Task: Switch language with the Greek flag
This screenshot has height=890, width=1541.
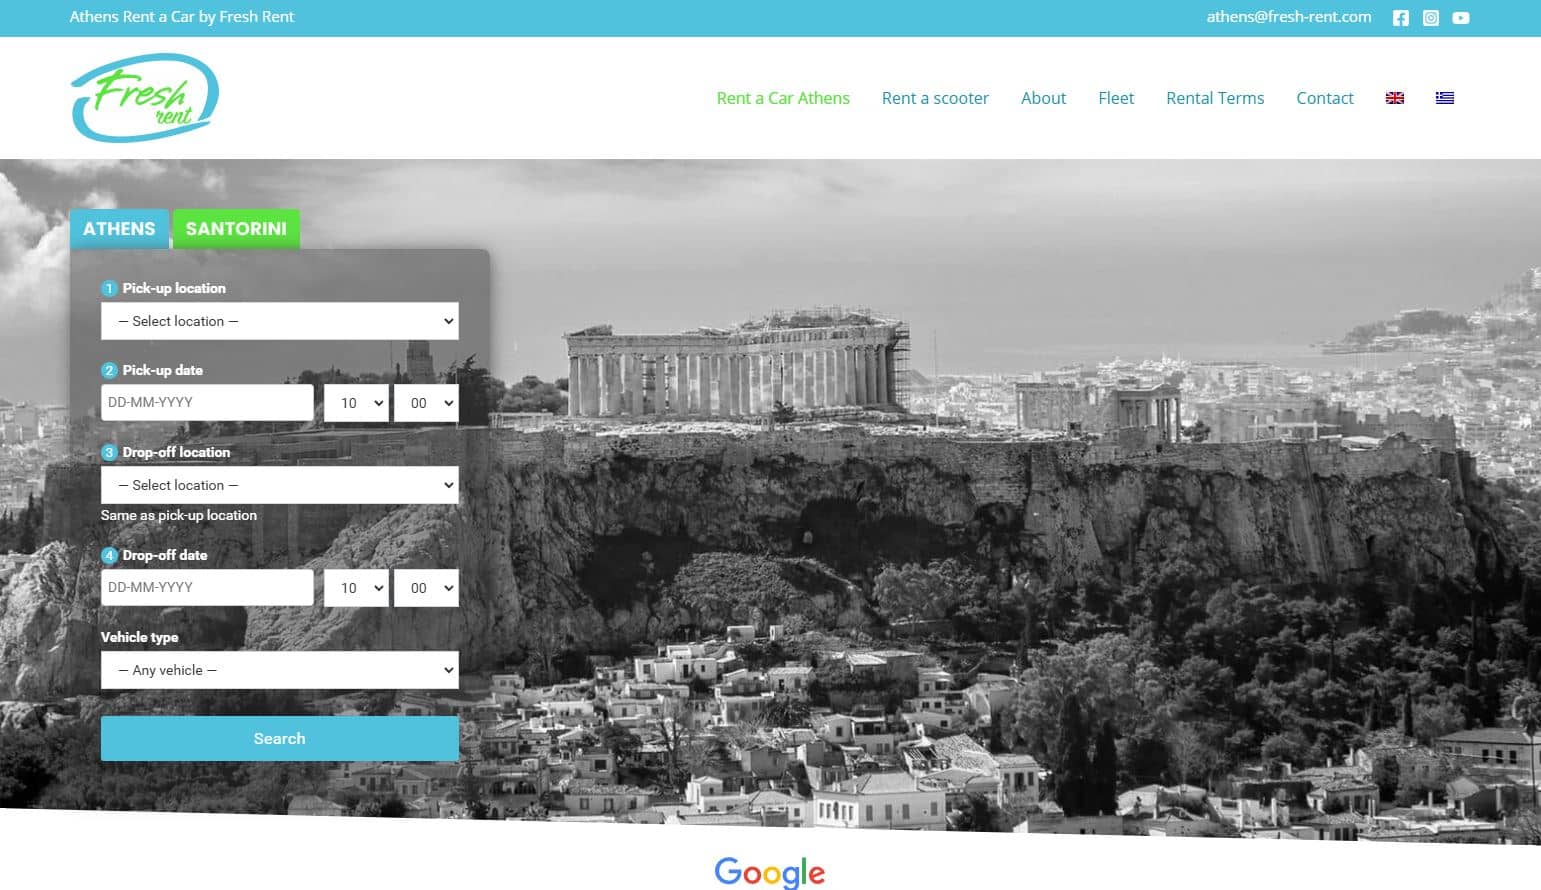Action: pyautogui.click(x=1444, y=98)
